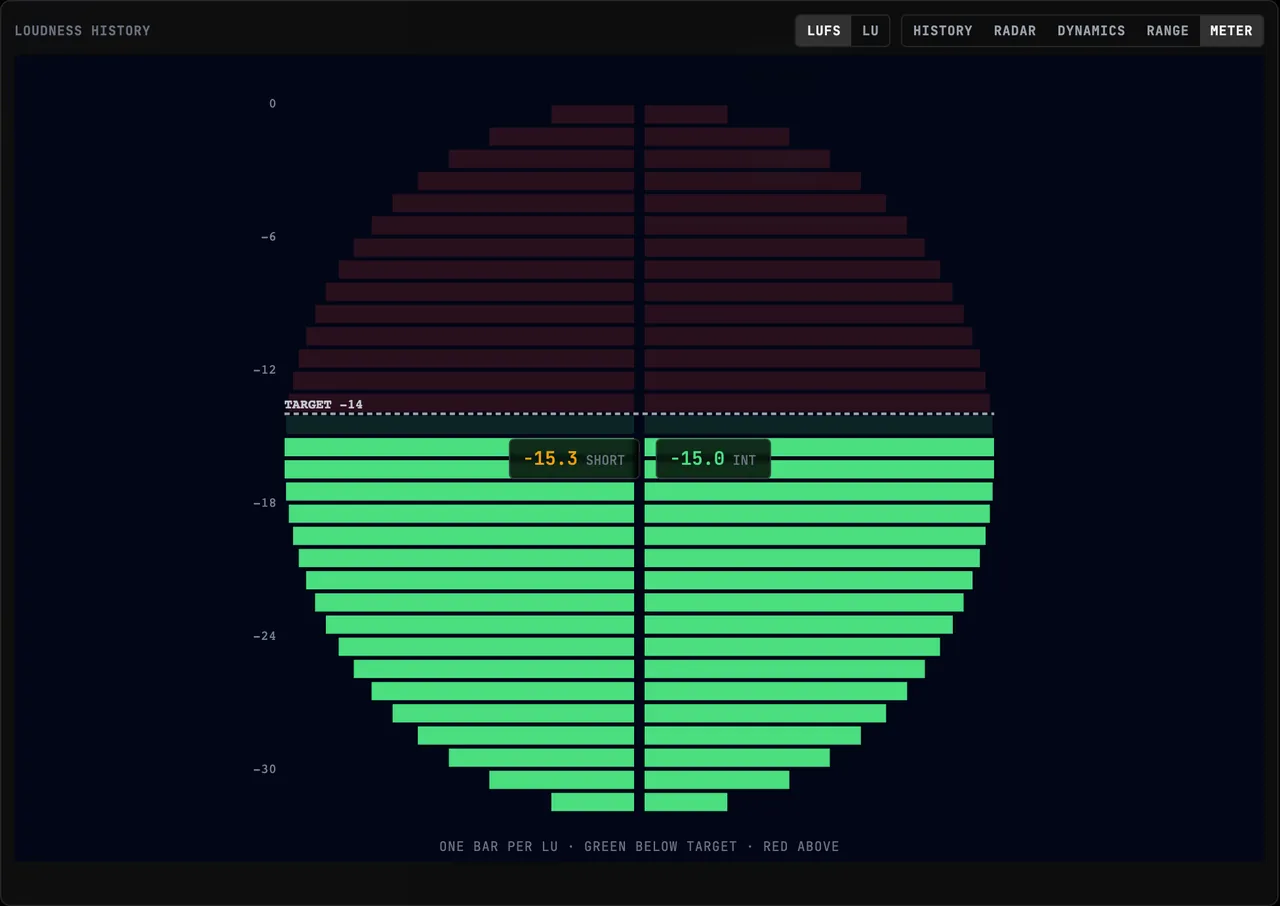Click the -30 scale label
The height and width of the screenshot is (906, 1280).
tap(264, 769)
